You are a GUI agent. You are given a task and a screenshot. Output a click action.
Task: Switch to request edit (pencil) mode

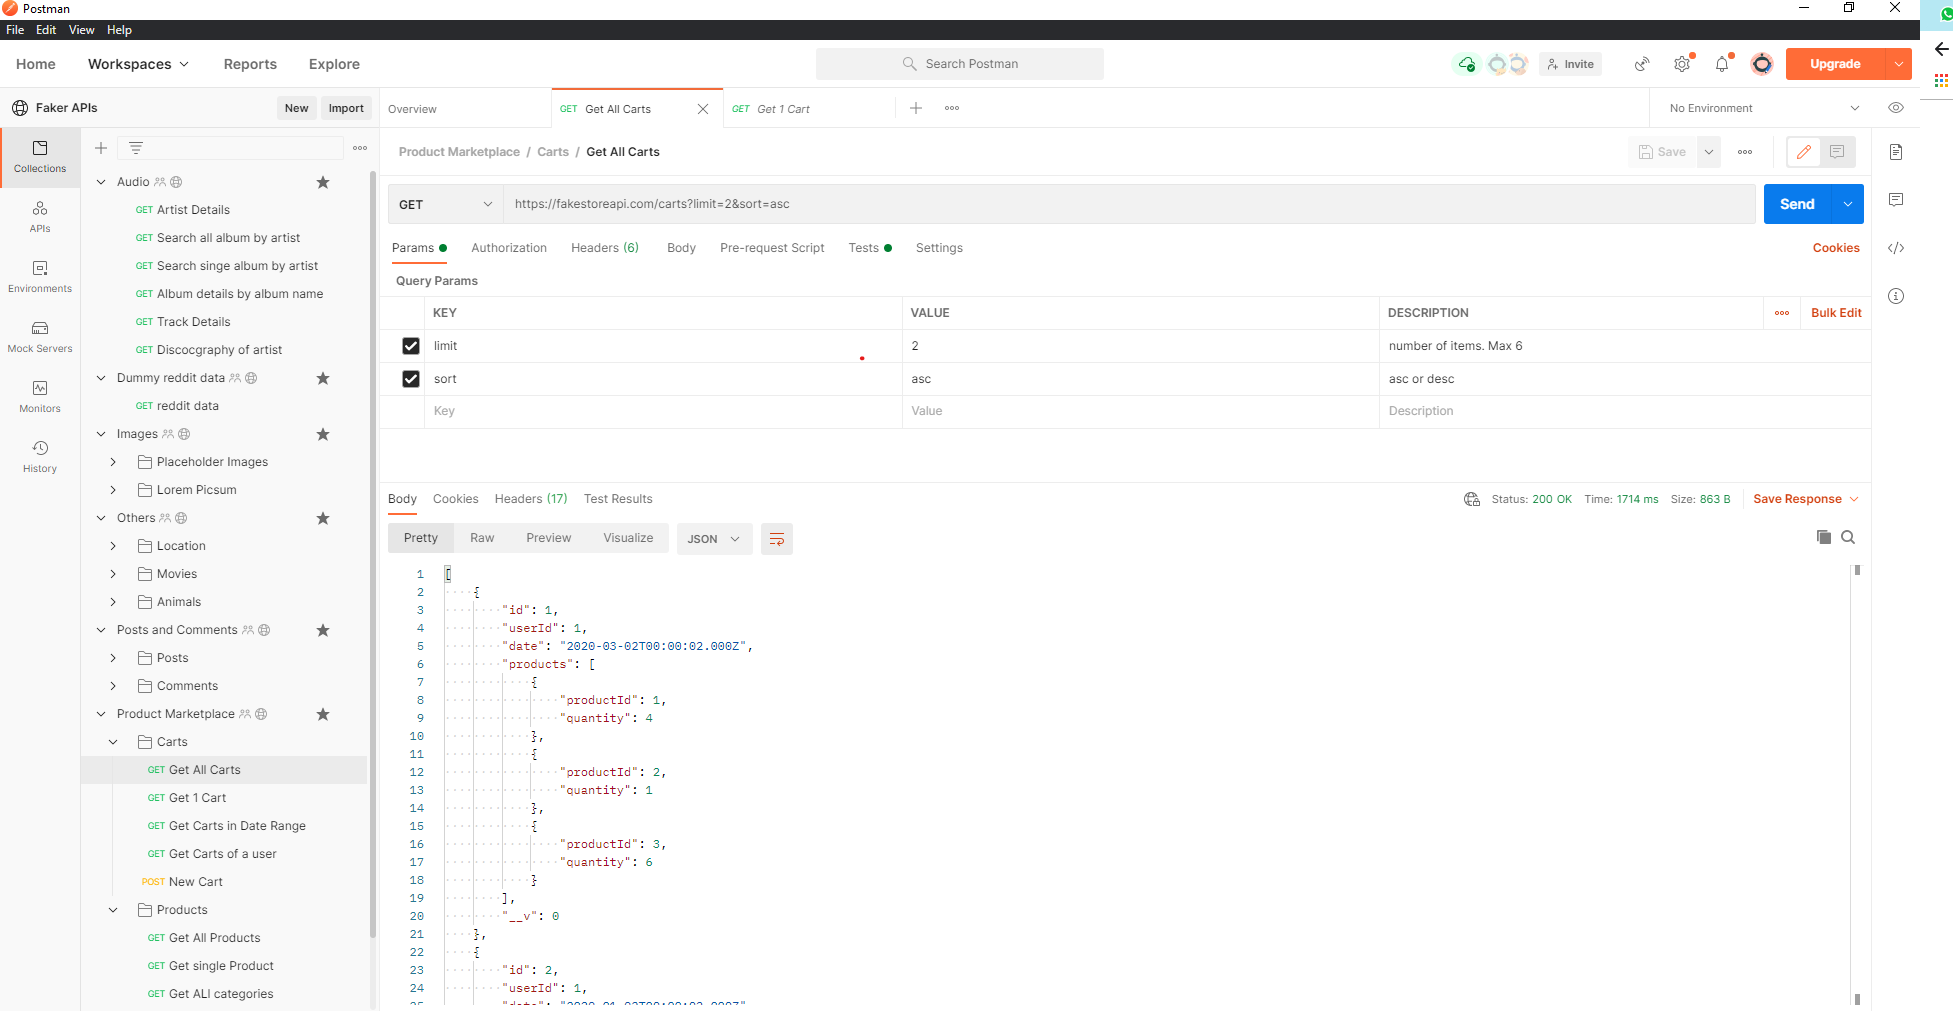[x=1804, y=152]
